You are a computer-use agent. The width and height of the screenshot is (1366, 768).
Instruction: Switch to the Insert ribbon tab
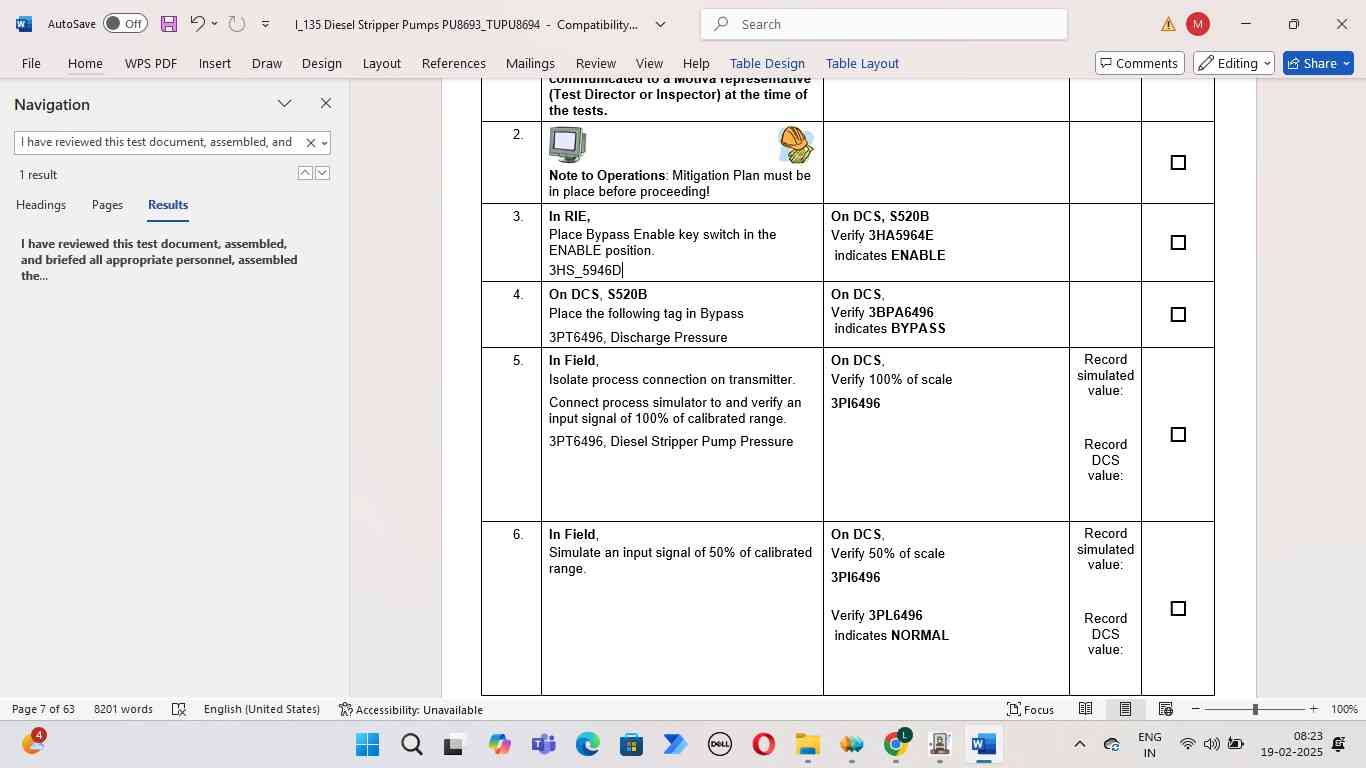tap(215, 63)
